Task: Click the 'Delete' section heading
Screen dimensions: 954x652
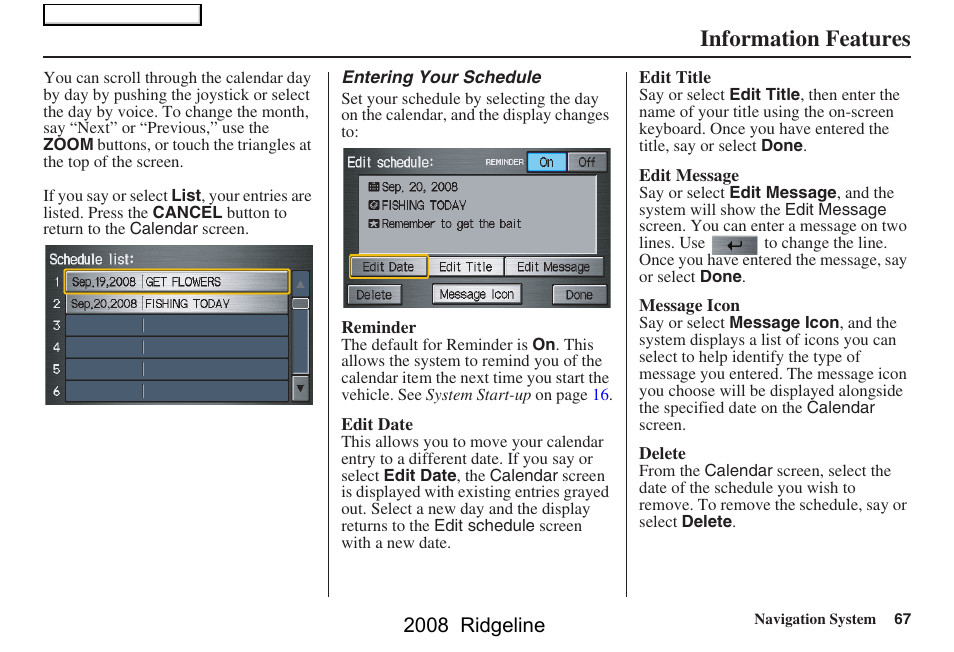Action: point(662,453)
